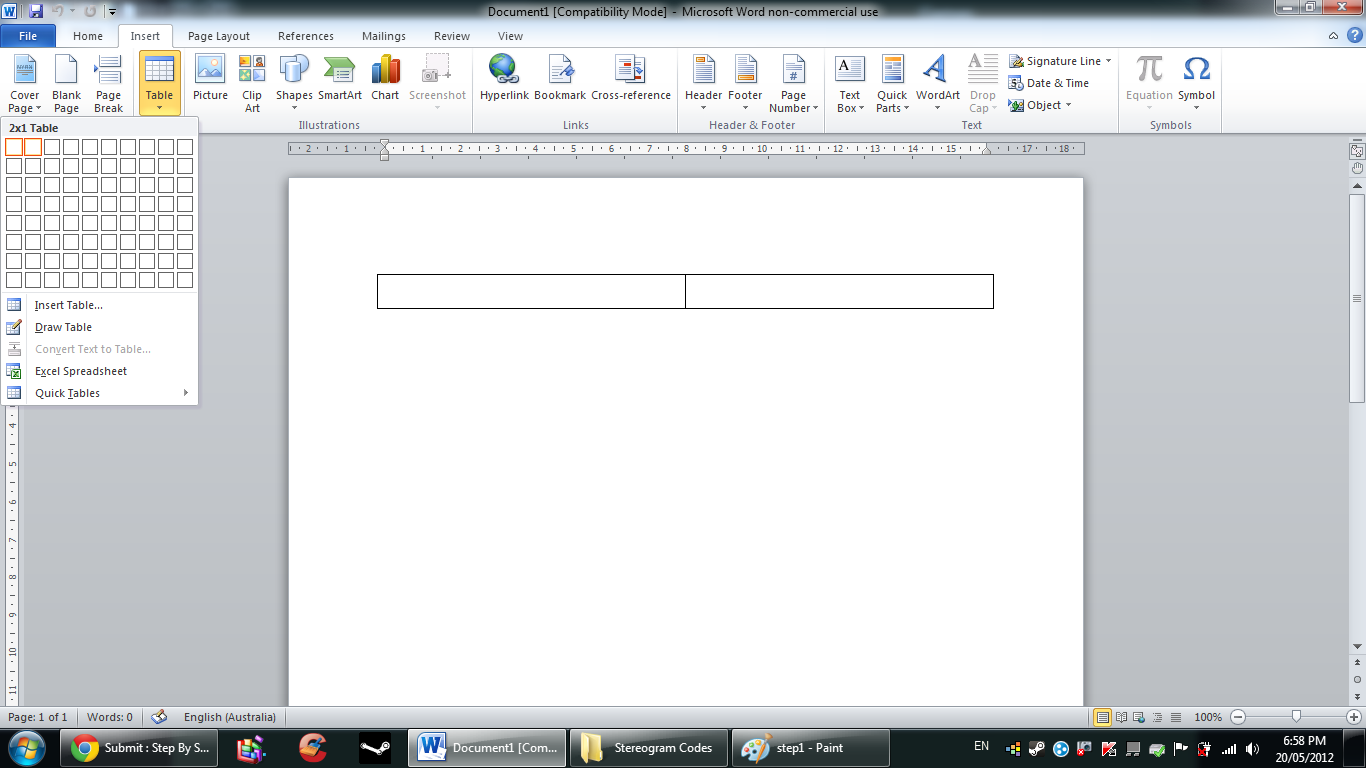Insert a Signature Line
This screenshot has width=1366, height=768.
point(1060,61)
